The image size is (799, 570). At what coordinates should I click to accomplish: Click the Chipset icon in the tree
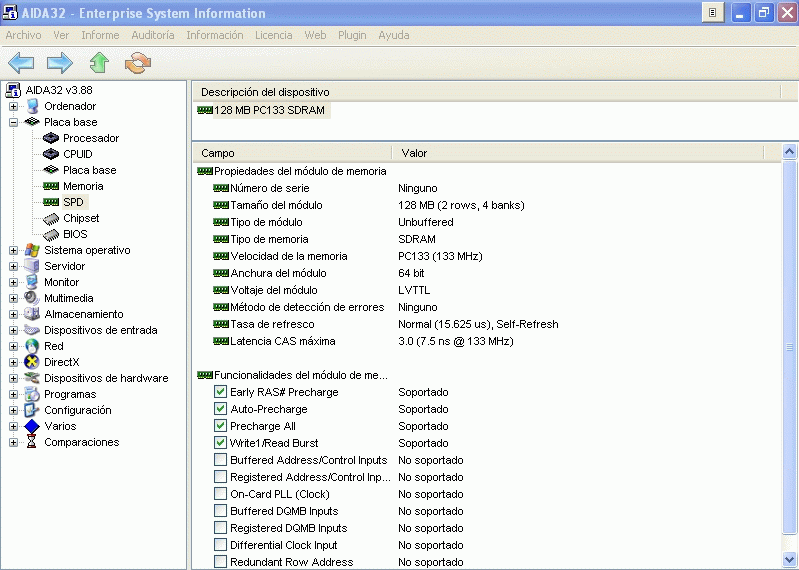pyautogui.click(x=51, y=219)
